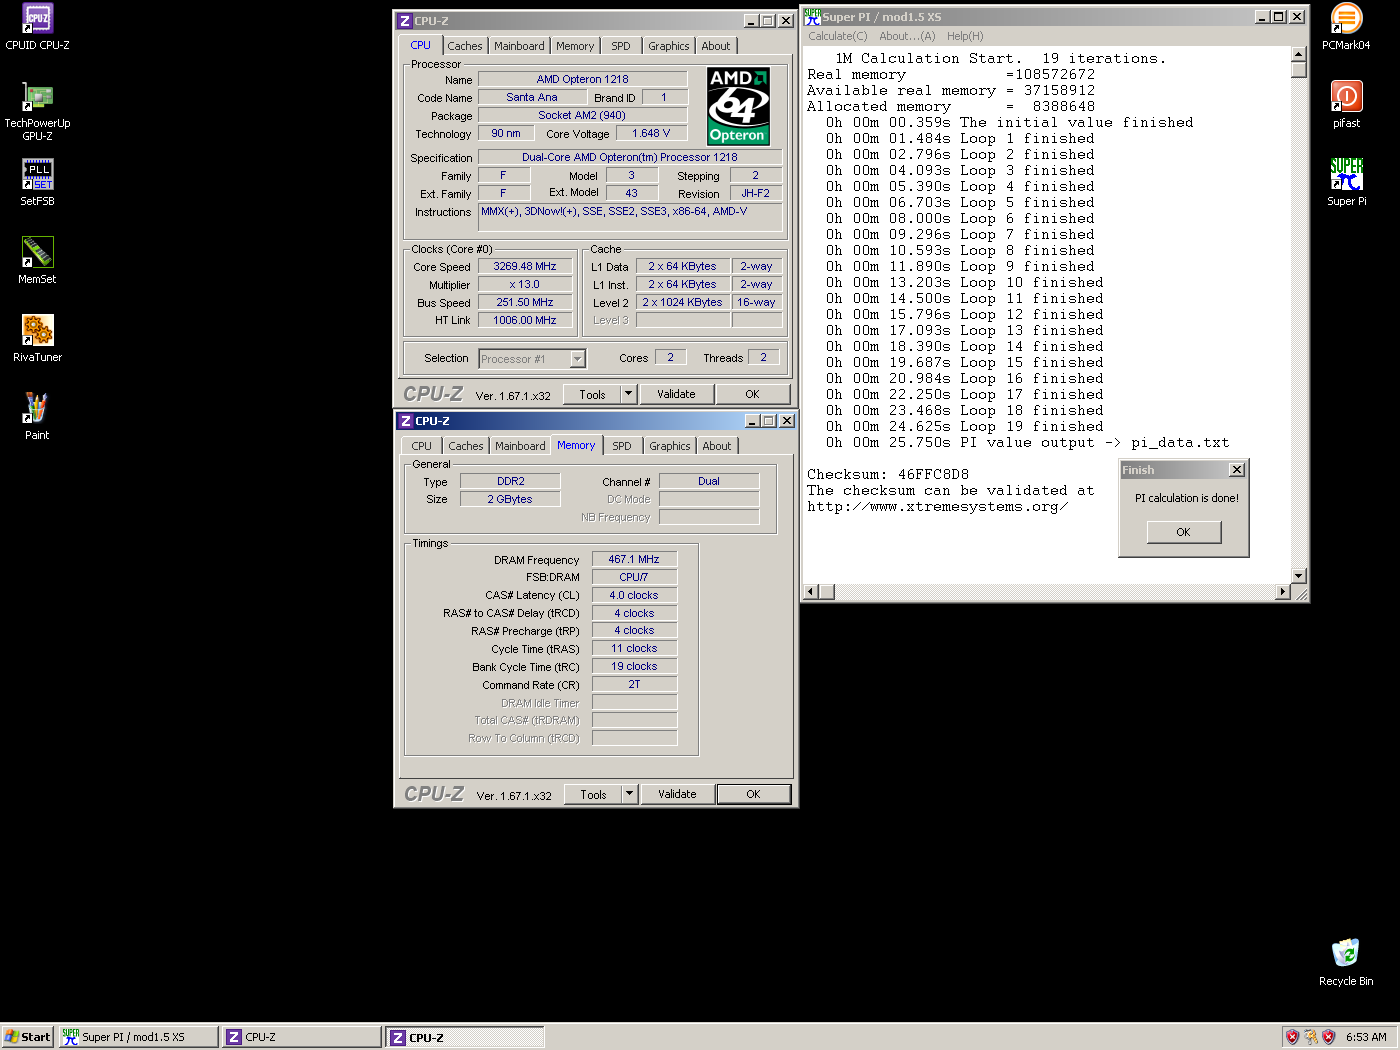Open the Start menu

click(x=27, y=1037)
